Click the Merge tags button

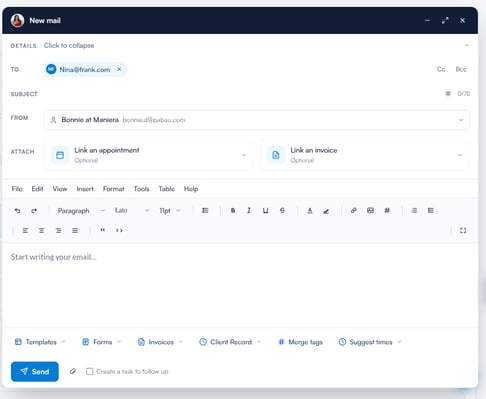pyautogui.click(x=300, y=342)
